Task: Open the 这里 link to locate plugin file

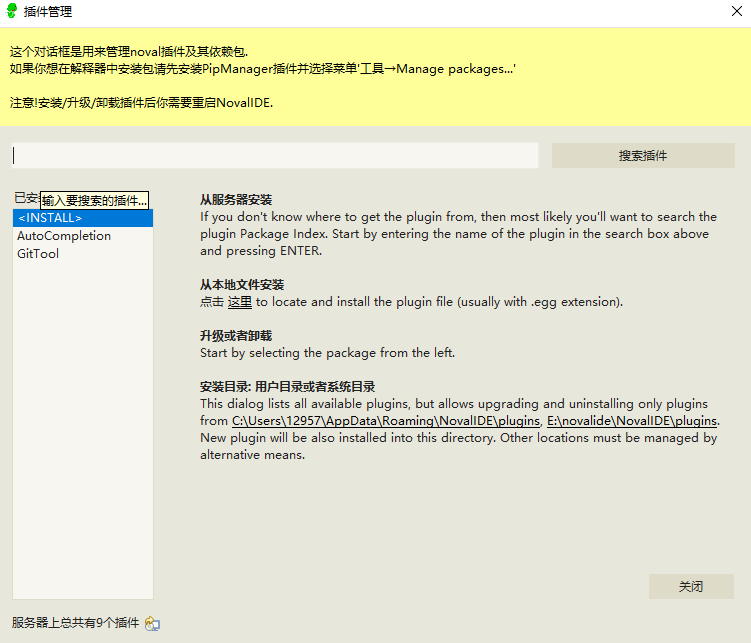Action: click(239, 302)
